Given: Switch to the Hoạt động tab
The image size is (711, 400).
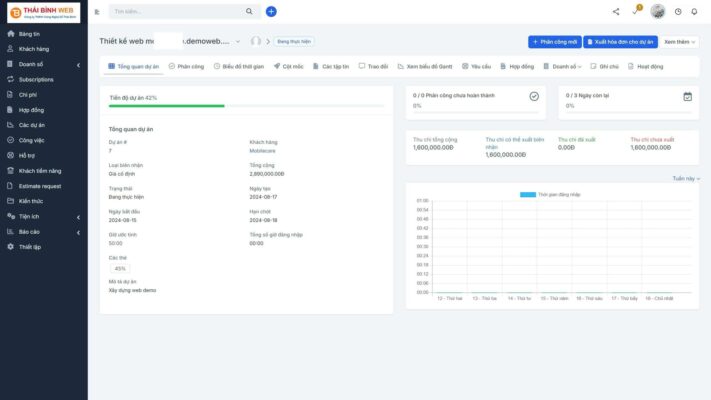Looking at the screenshot, I should click(x=645, y=66).
